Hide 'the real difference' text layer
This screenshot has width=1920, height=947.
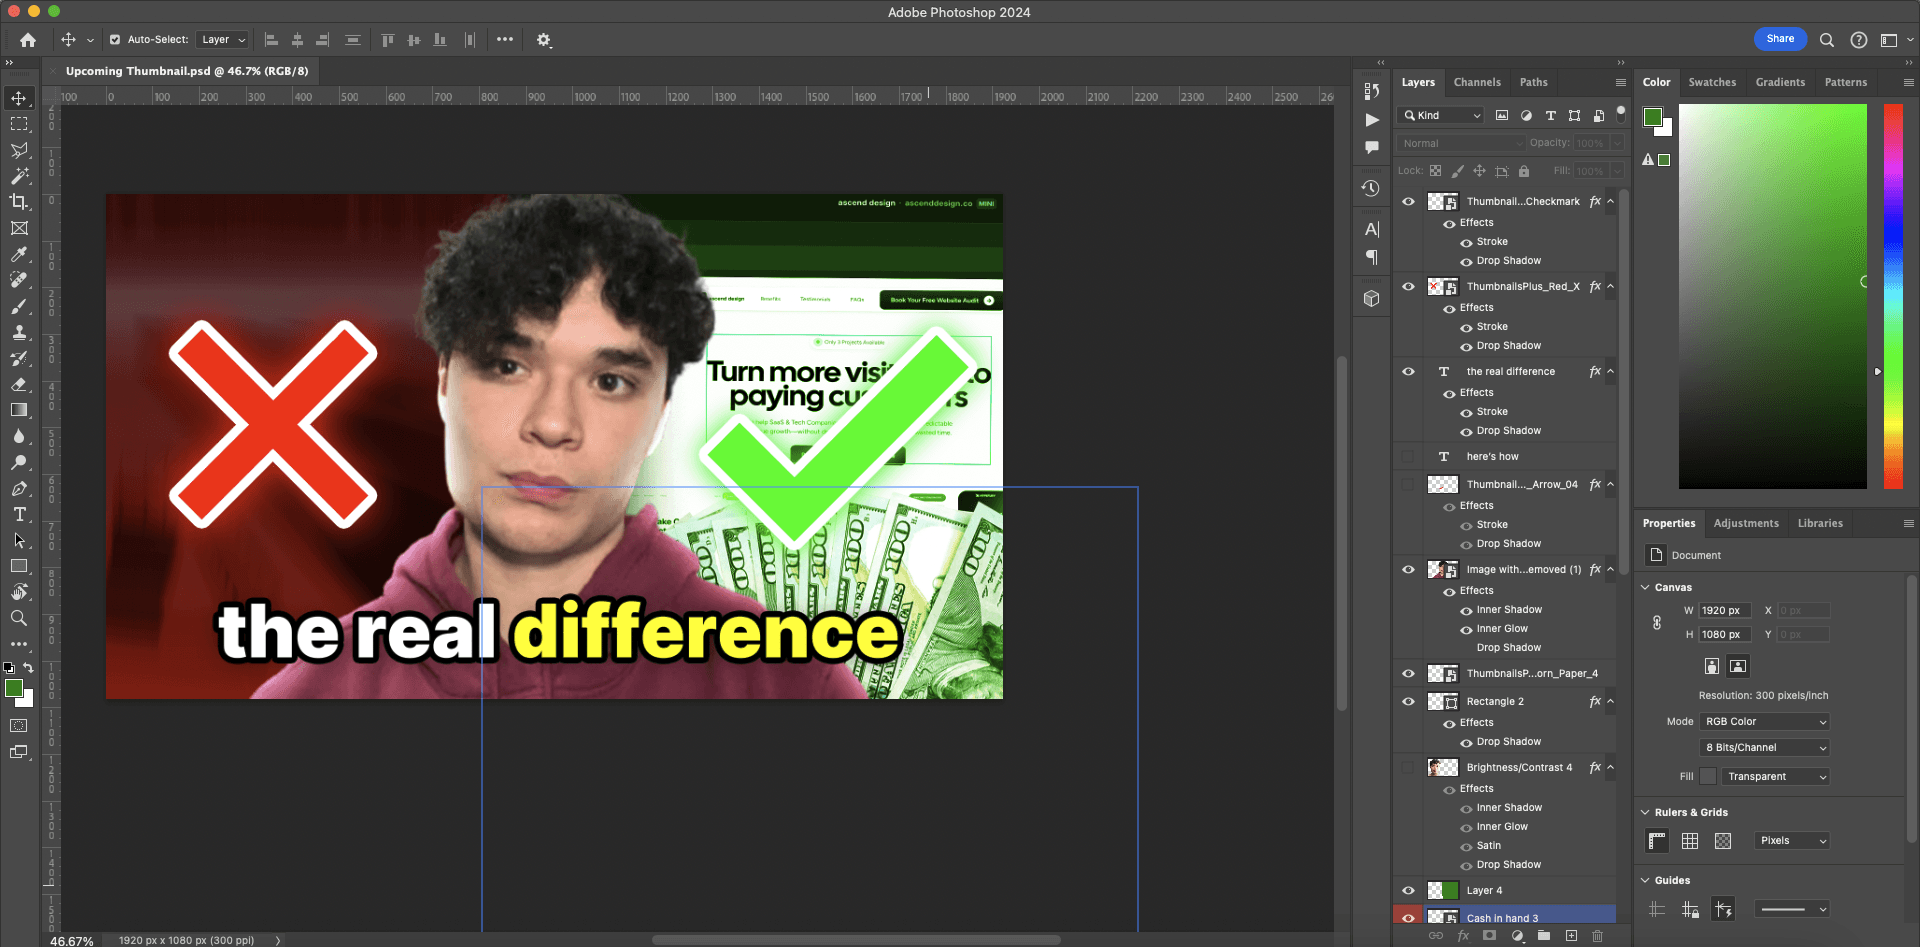coord(1408,372)
